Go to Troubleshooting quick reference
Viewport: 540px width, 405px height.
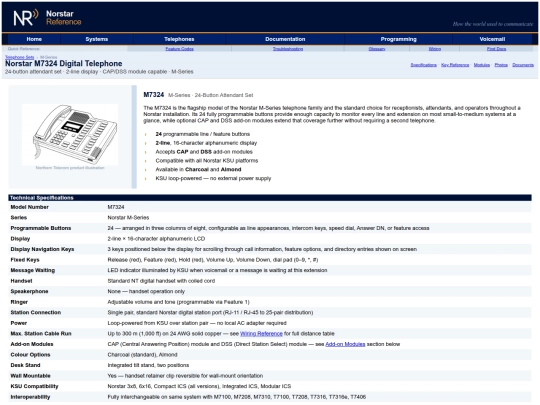point(288,49)
